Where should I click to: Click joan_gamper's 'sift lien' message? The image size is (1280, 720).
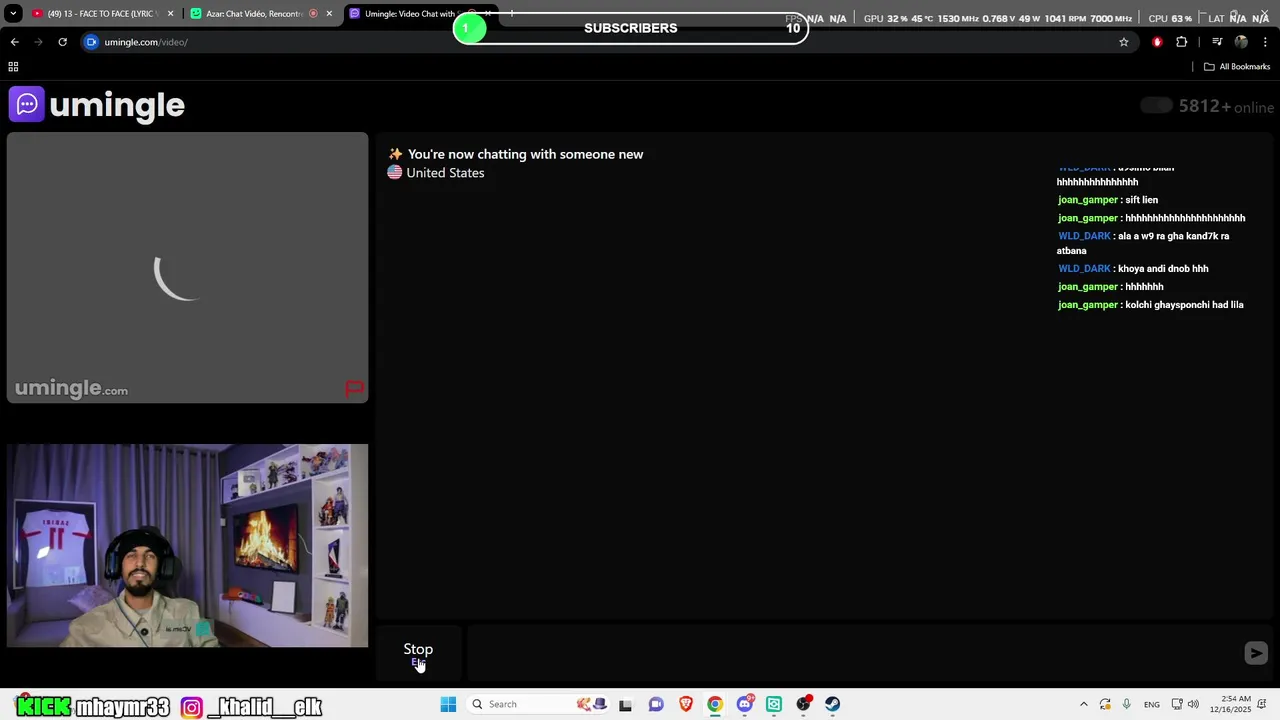1108,200
